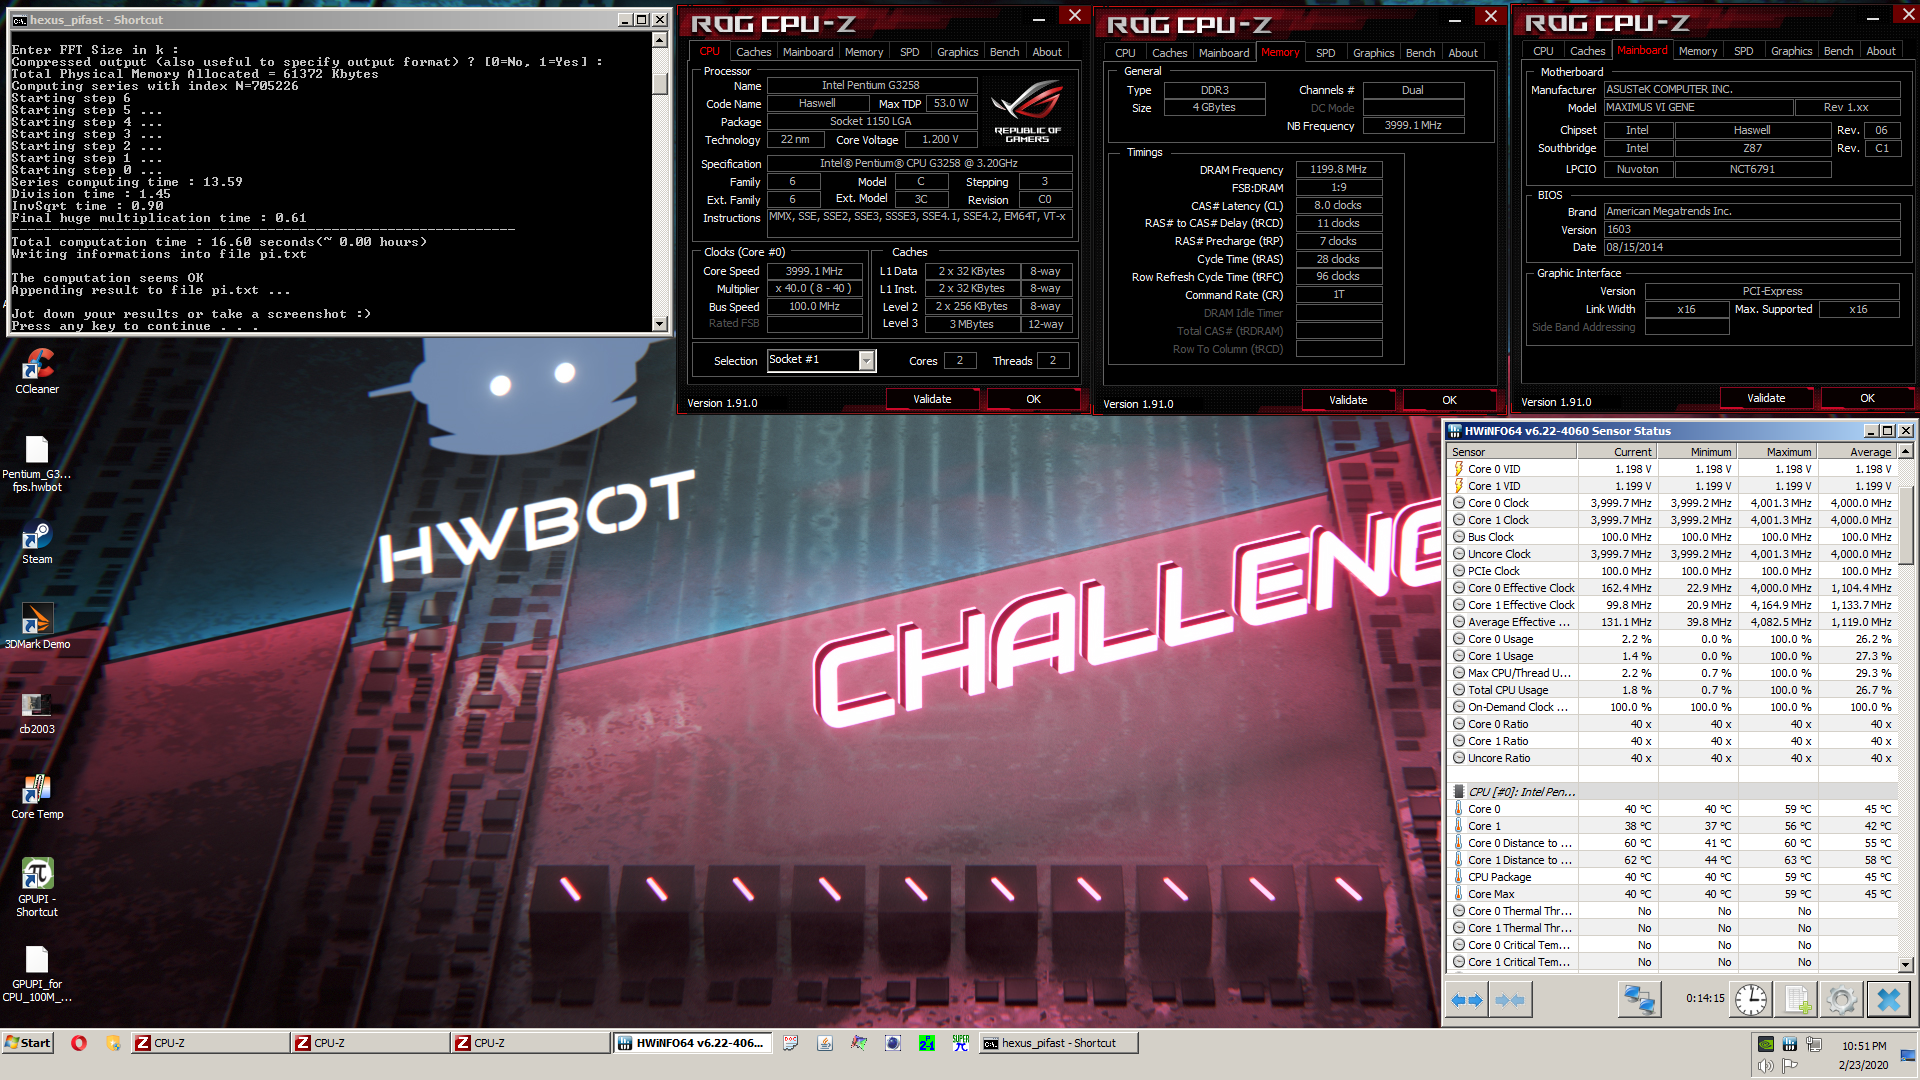Open Selection Socket #1 dropdown in CPU-Z
This screenshot has width=1920, height=1080.
click(x=866, y=360)
